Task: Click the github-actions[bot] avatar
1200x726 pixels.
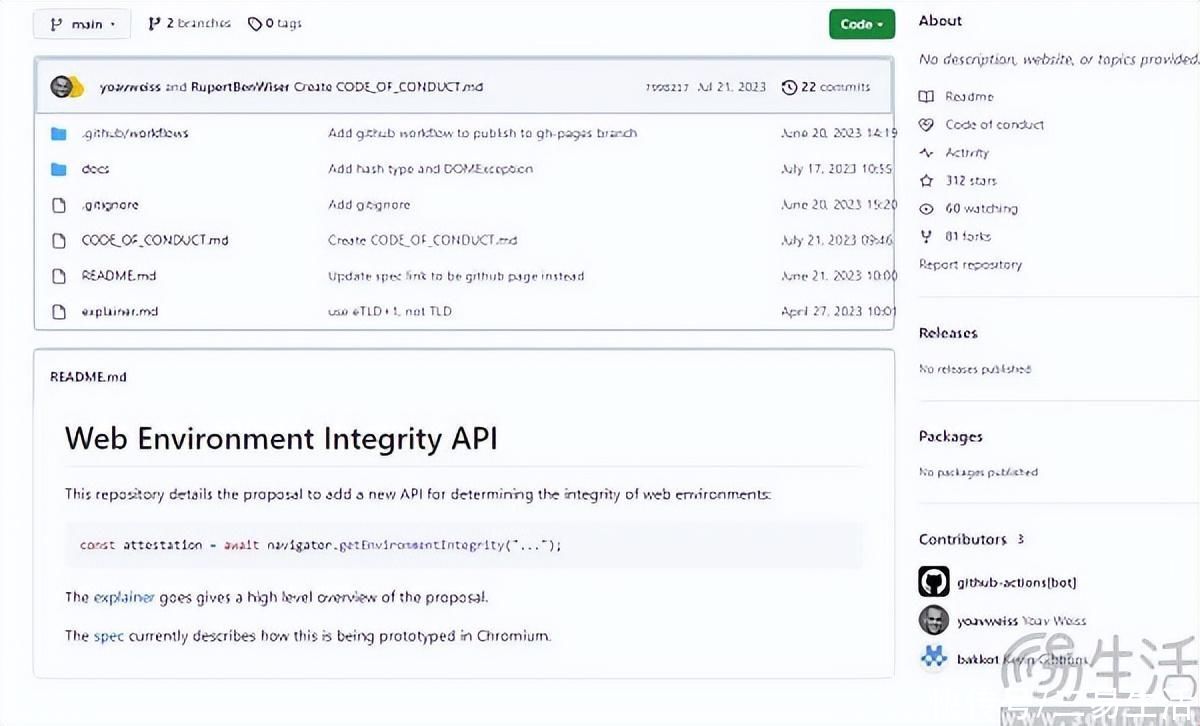Action: [933, 582]
